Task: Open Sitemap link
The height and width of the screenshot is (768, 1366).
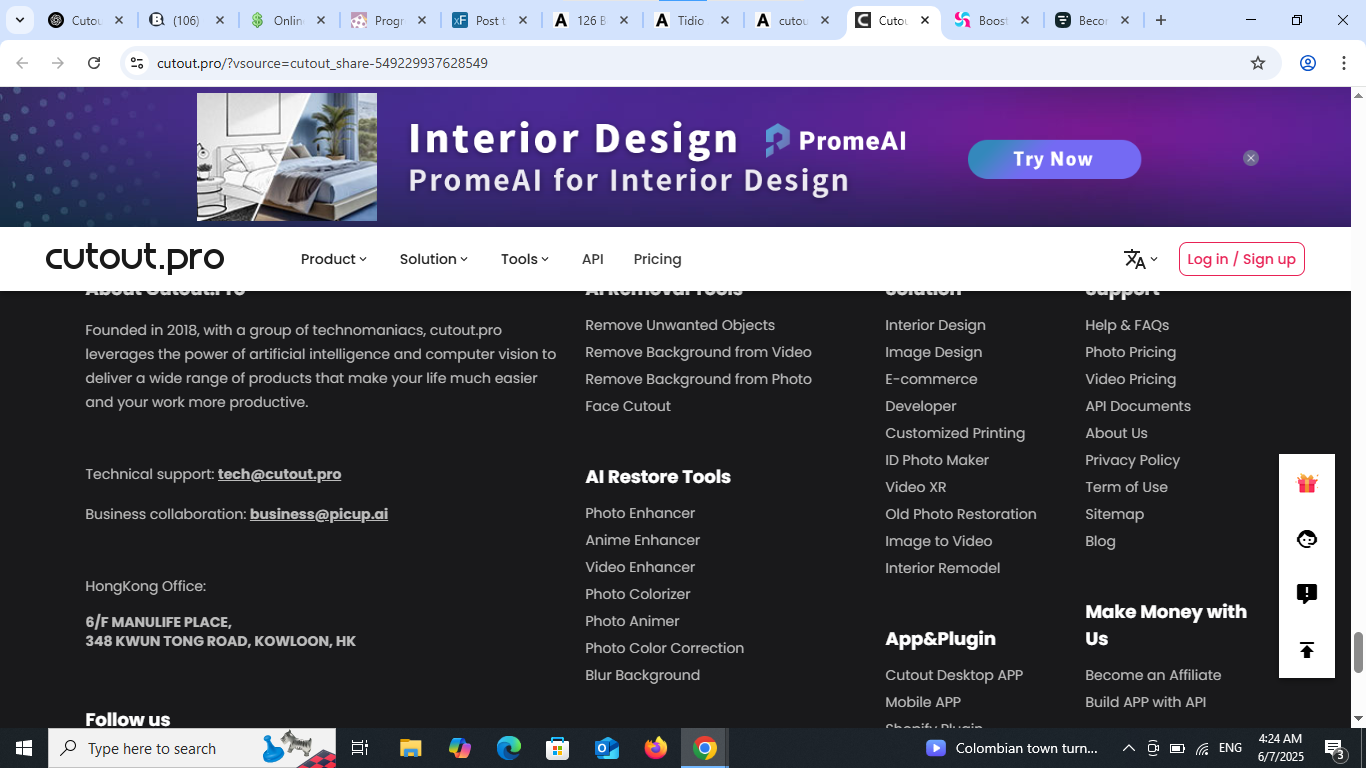Action: 1114,514
